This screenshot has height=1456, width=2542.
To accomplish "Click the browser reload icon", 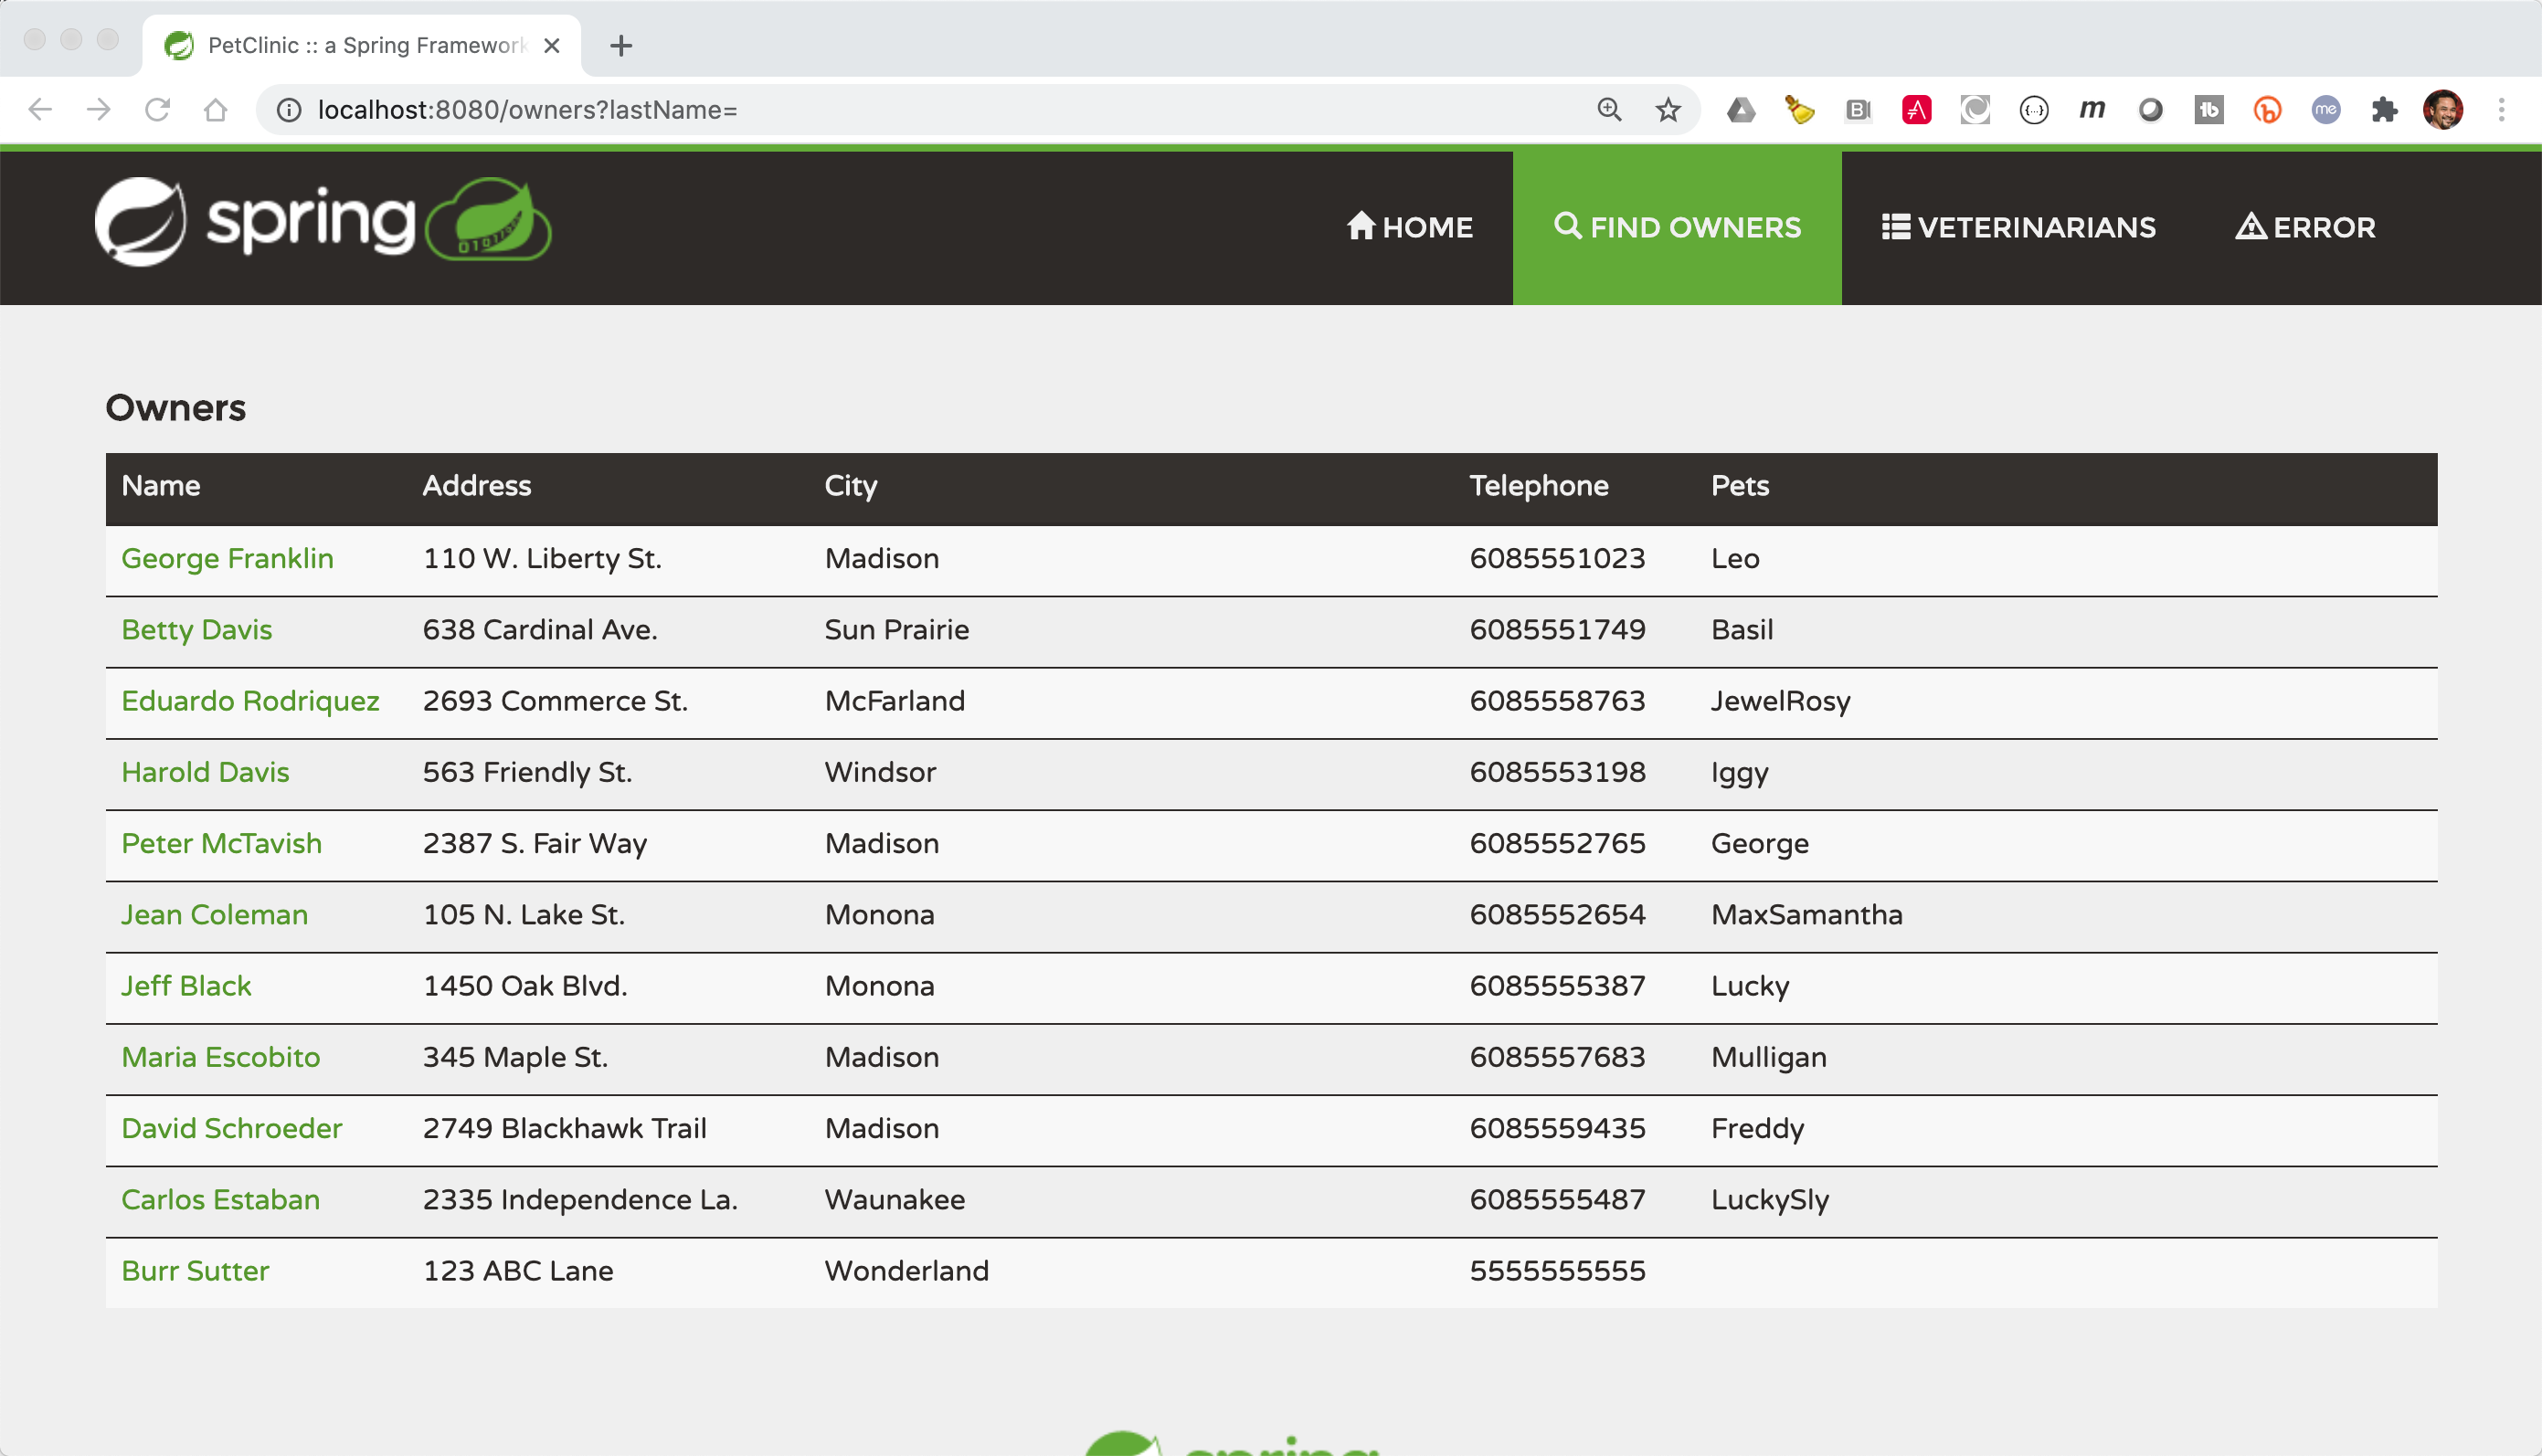I will [x=157, y=109].
